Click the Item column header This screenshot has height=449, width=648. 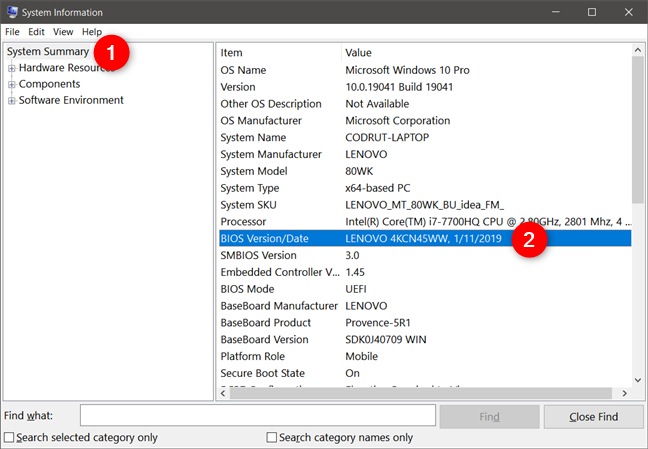coord(280,53)
